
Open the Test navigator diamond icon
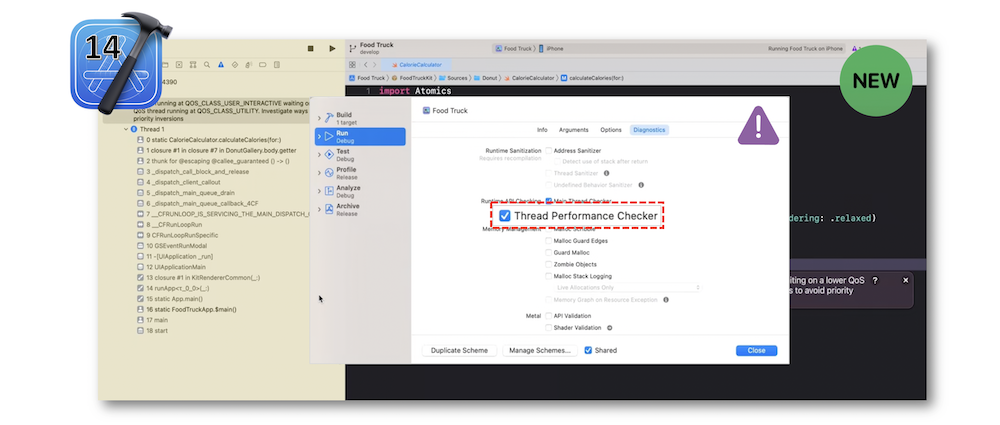(x=235, y=64)
